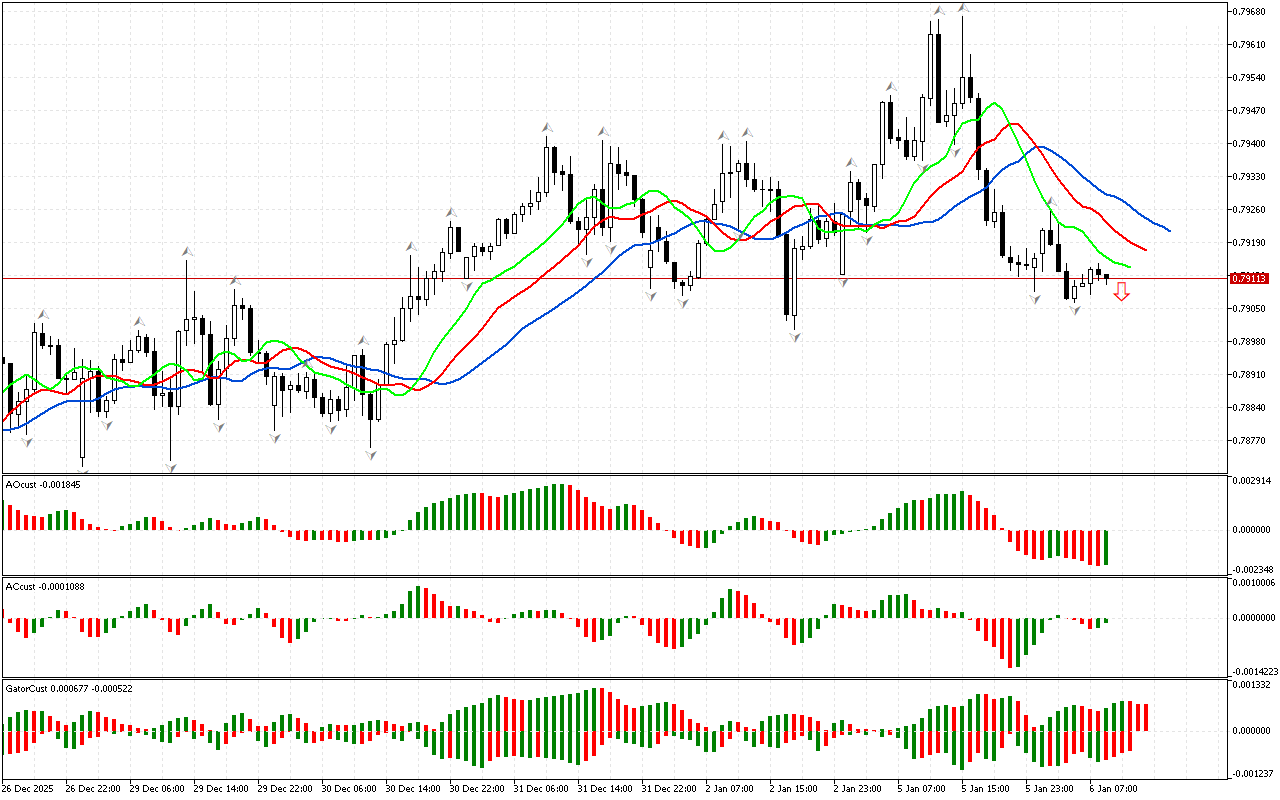Click the 0.002914 AO scale value
This screenshot has height=800, width=1280.
1253,481
